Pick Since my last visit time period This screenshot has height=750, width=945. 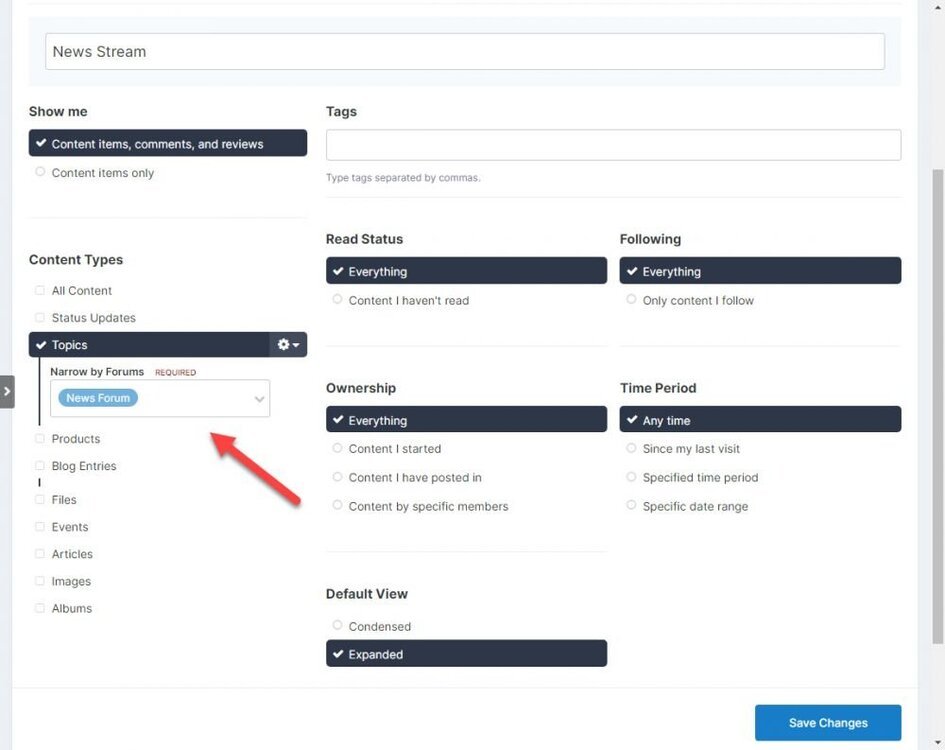[x=631, y=449]
